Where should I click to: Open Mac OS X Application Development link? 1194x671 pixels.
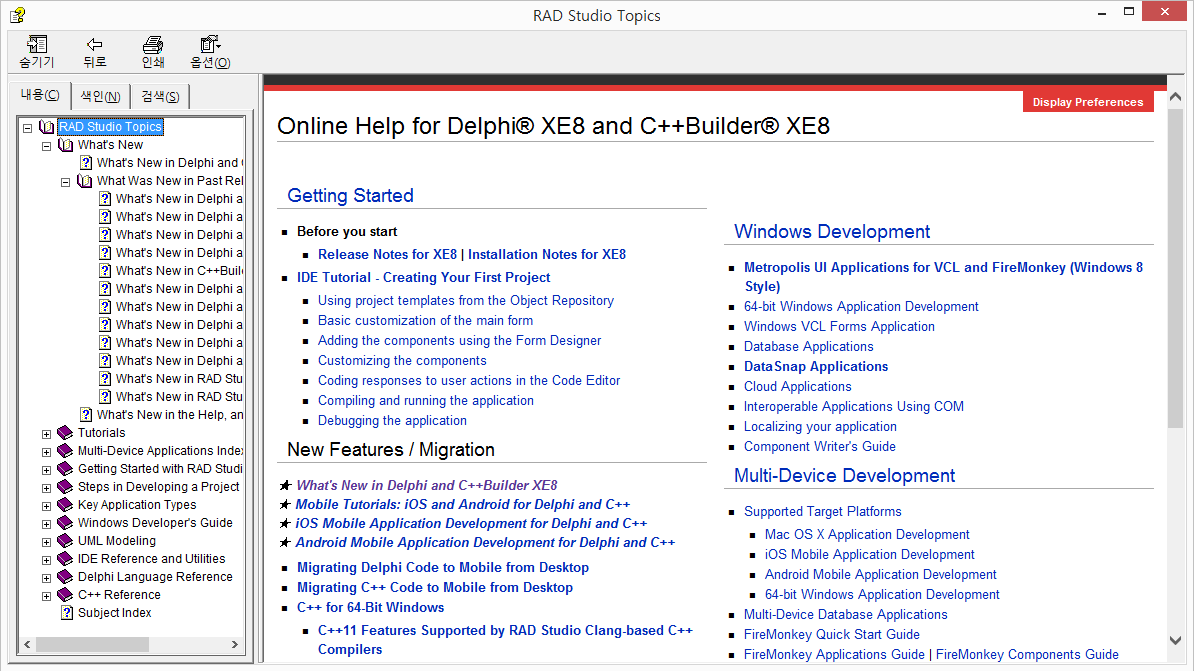coord(867,535)
